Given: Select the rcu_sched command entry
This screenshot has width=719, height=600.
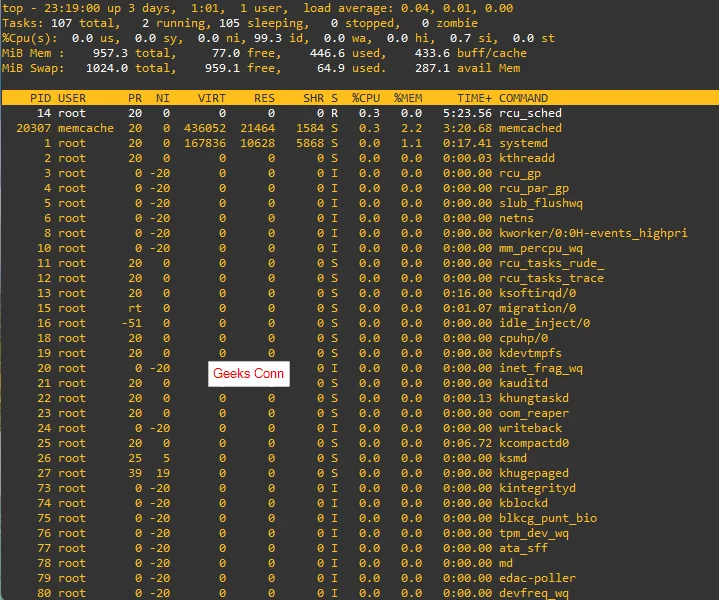Looking at the screenshot, I should point(530,113).
